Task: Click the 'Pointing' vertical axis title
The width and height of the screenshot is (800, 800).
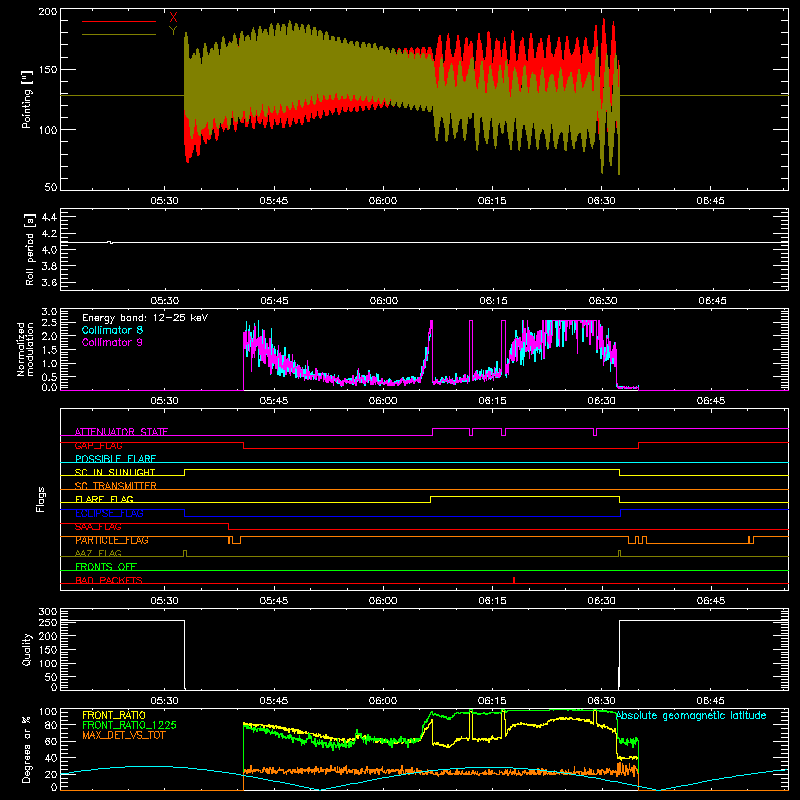Action: point(27,99)
